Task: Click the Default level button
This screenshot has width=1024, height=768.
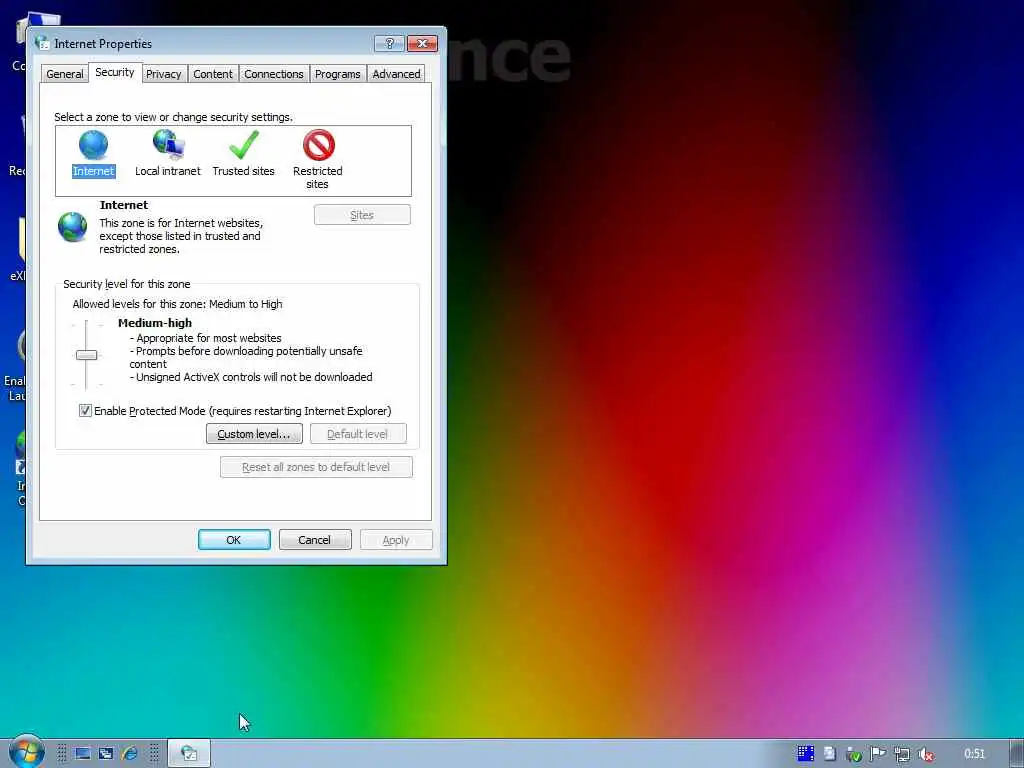Action: (x=358, y=434)
